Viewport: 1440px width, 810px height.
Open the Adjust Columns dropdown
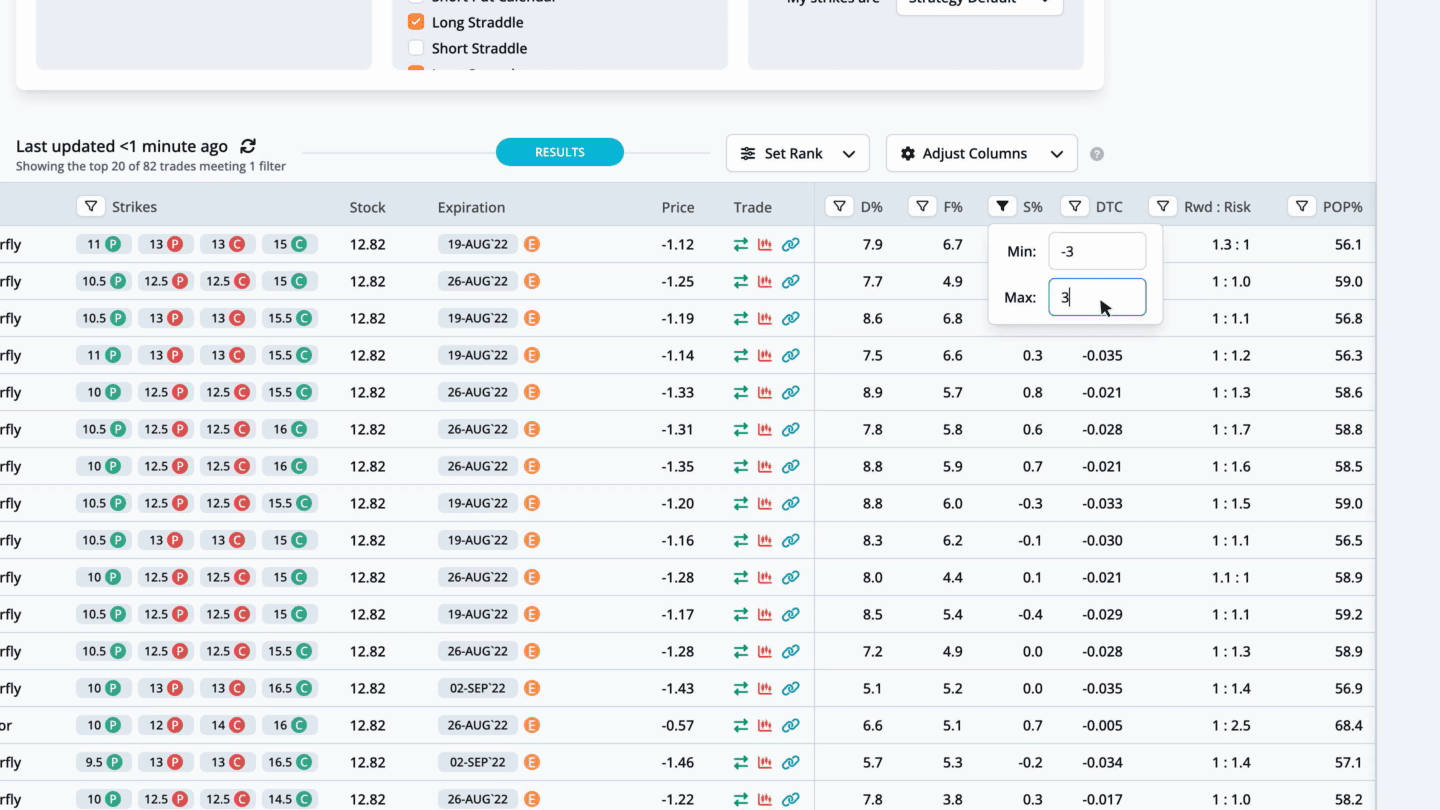[x=982, y=153]
